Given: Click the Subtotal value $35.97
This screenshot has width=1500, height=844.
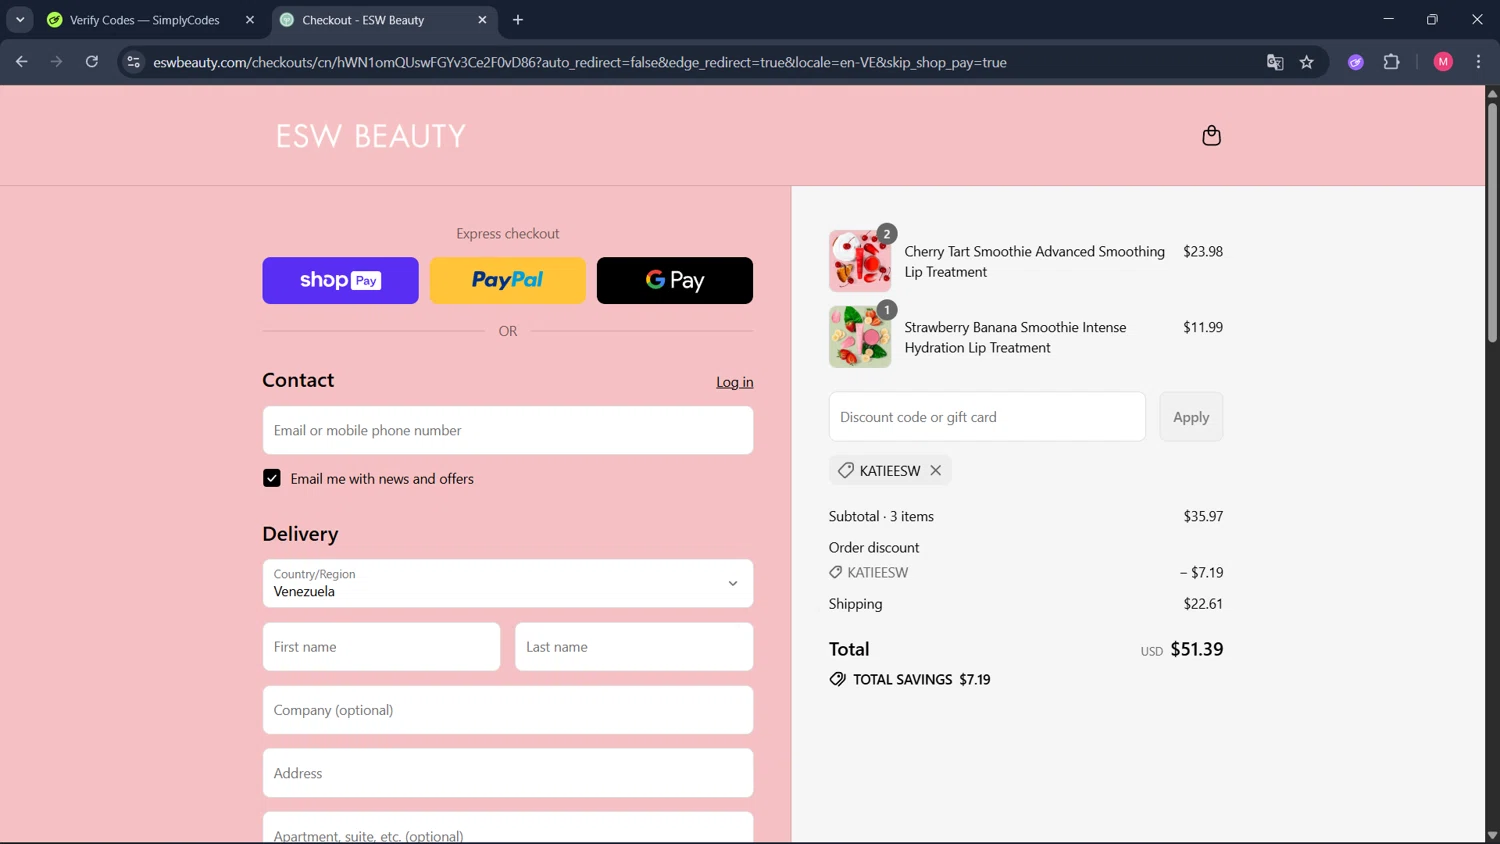Looking at the screenshot, I should (1203, 516).
